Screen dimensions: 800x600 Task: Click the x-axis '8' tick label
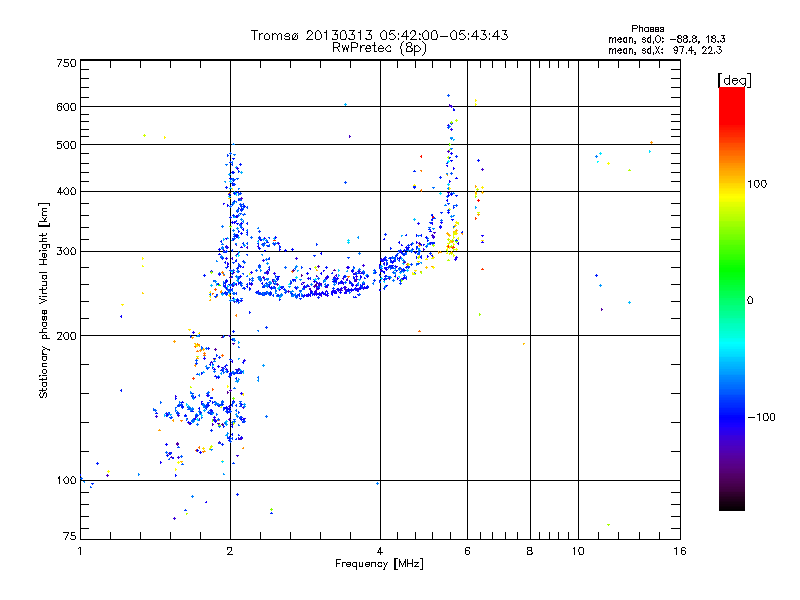[530, 551]
